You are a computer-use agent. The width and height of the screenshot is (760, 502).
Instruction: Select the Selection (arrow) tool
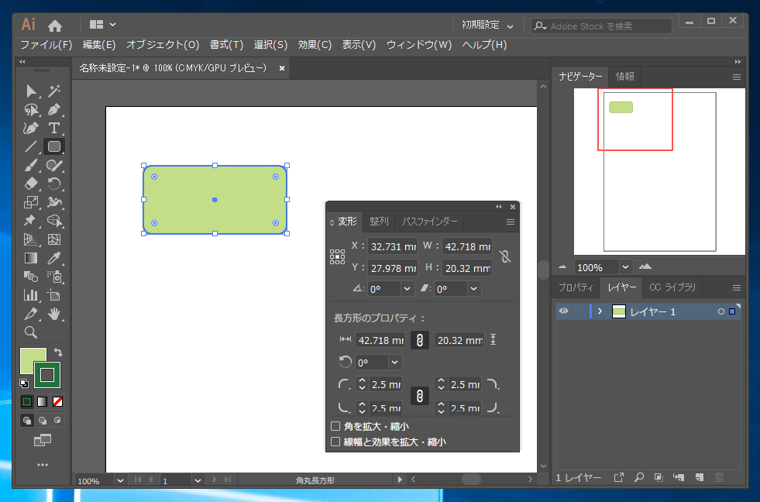(x=31, y=91)
